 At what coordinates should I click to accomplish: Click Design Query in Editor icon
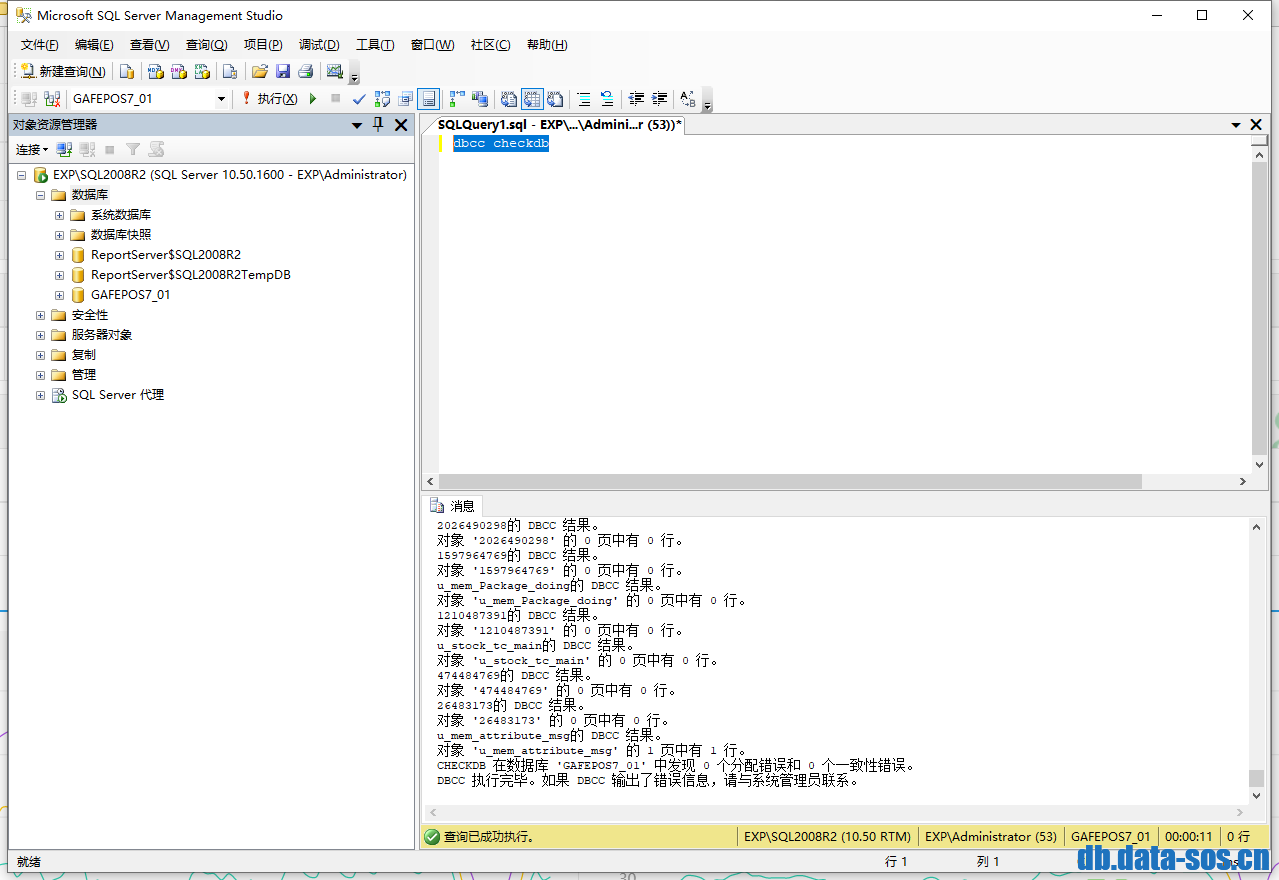tap(405, 99)
